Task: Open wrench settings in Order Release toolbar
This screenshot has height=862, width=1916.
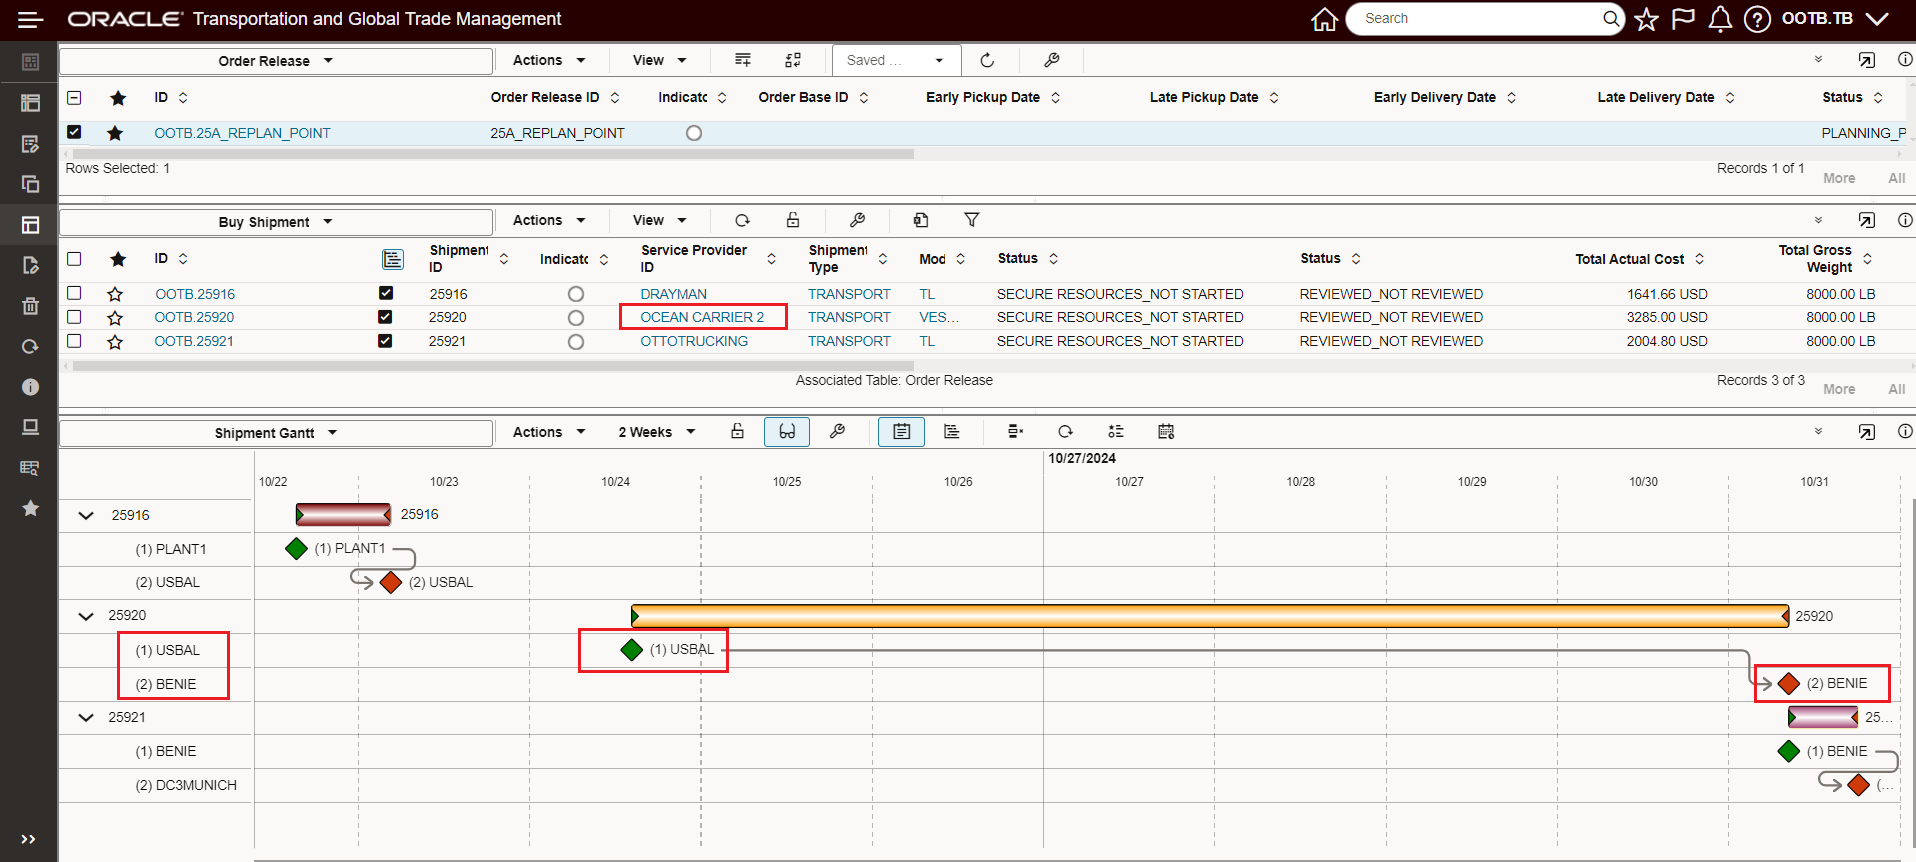Action: pyautogui.click(x=1051, y=60)
